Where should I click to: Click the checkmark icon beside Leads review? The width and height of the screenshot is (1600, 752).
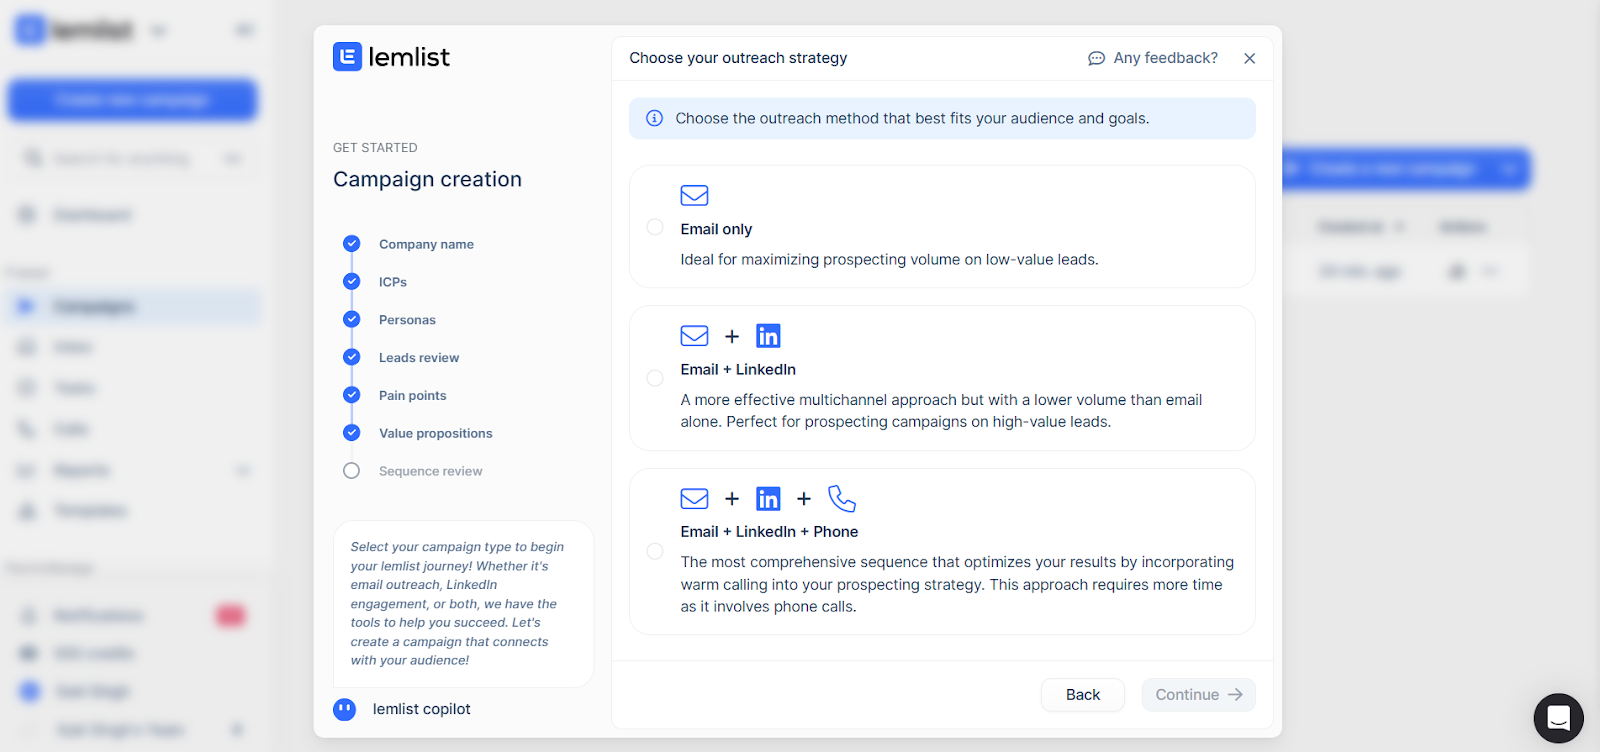coord(351,357)
